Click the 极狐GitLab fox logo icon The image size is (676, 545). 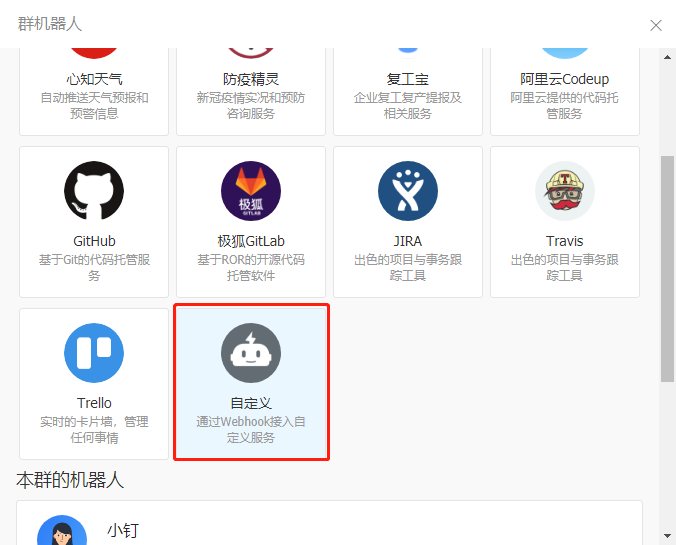click(x=251, y=191)
